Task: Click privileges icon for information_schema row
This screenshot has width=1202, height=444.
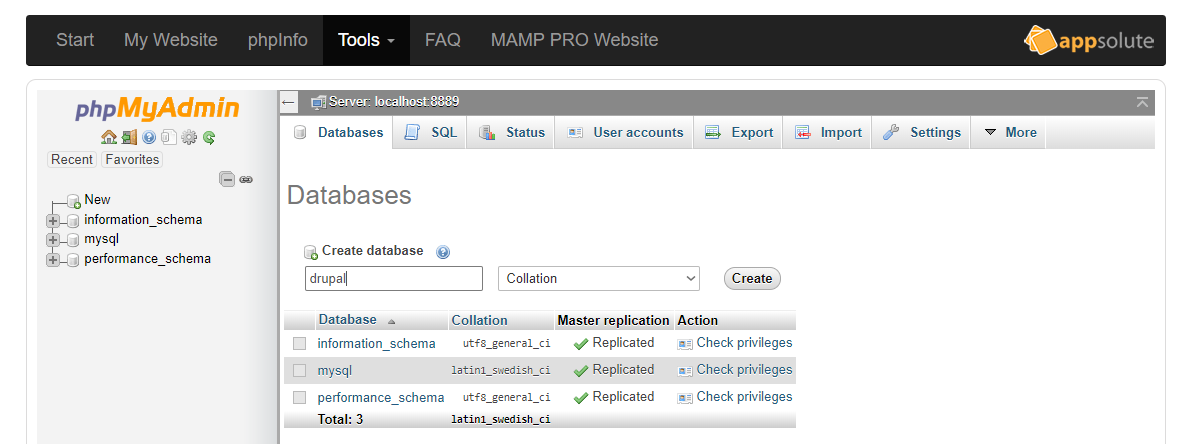Action: (685, 343)
